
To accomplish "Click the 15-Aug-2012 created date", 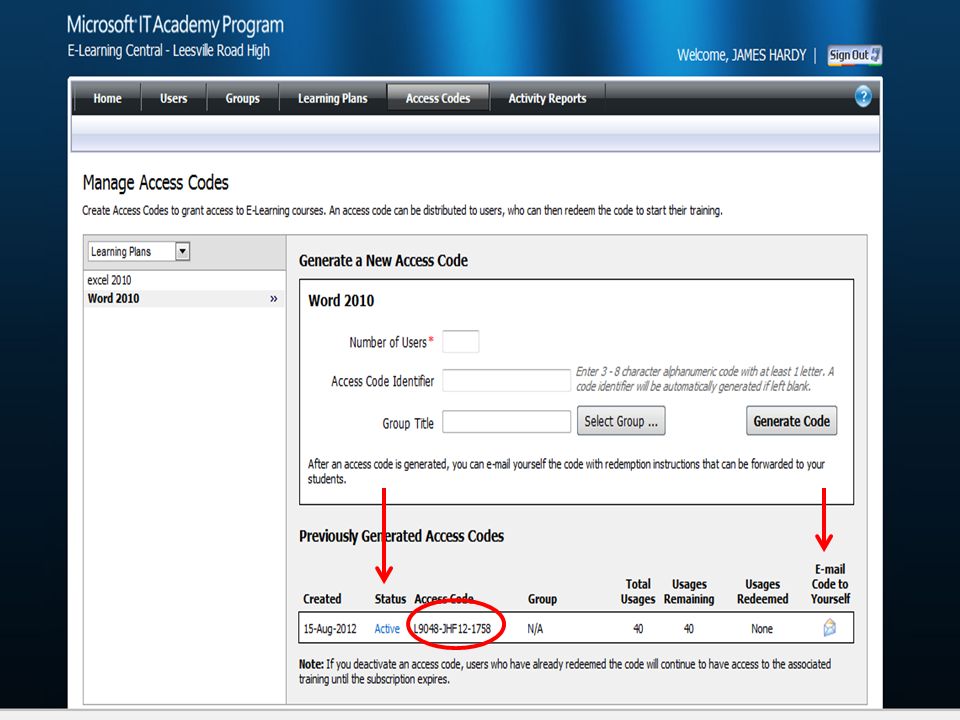I will (x=330, y=629).
